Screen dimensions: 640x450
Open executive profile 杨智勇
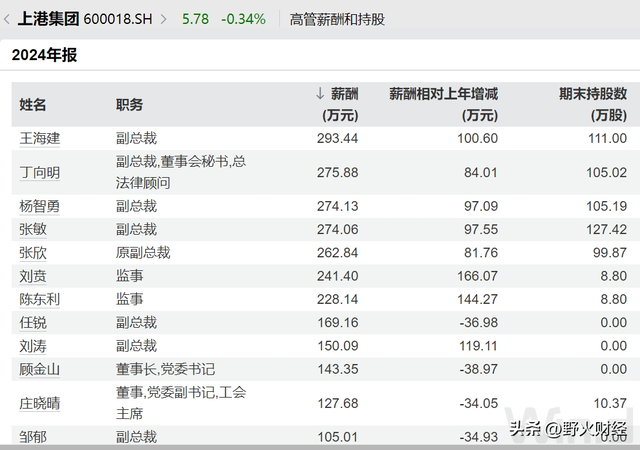40,206
